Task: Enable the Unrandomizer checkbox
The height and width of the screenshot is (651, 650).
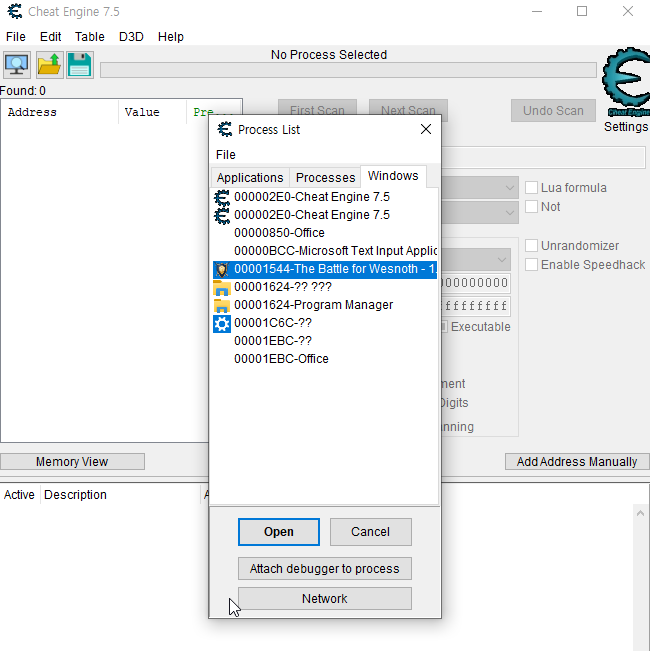Action: (x=531, y=245)
